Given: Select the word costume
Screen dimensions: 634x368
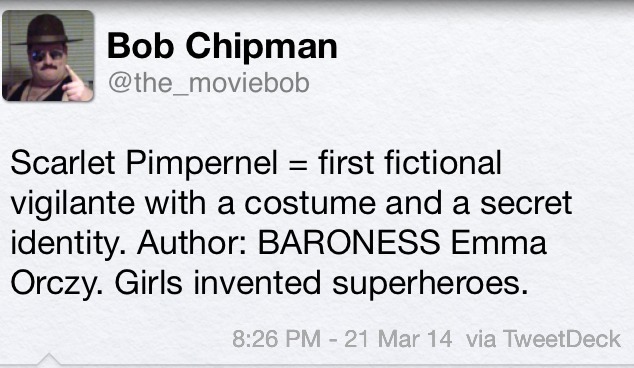Looking at the screenshot, I should [310, 204].
